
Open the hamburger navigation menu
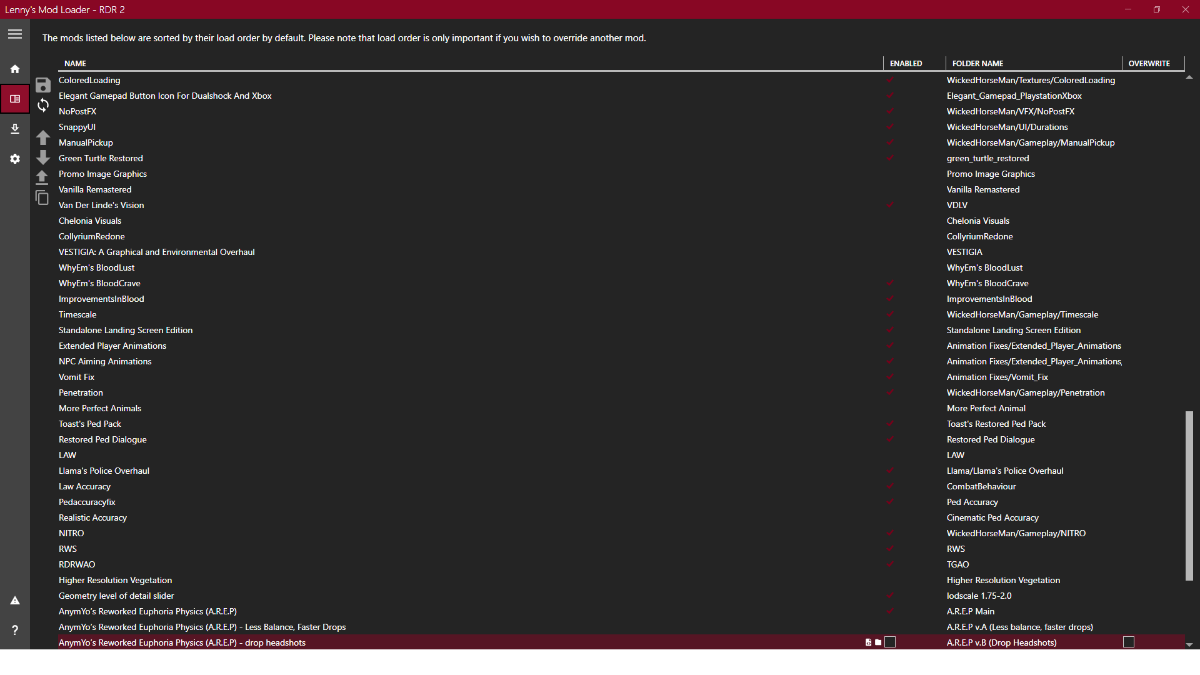[14, 34]
